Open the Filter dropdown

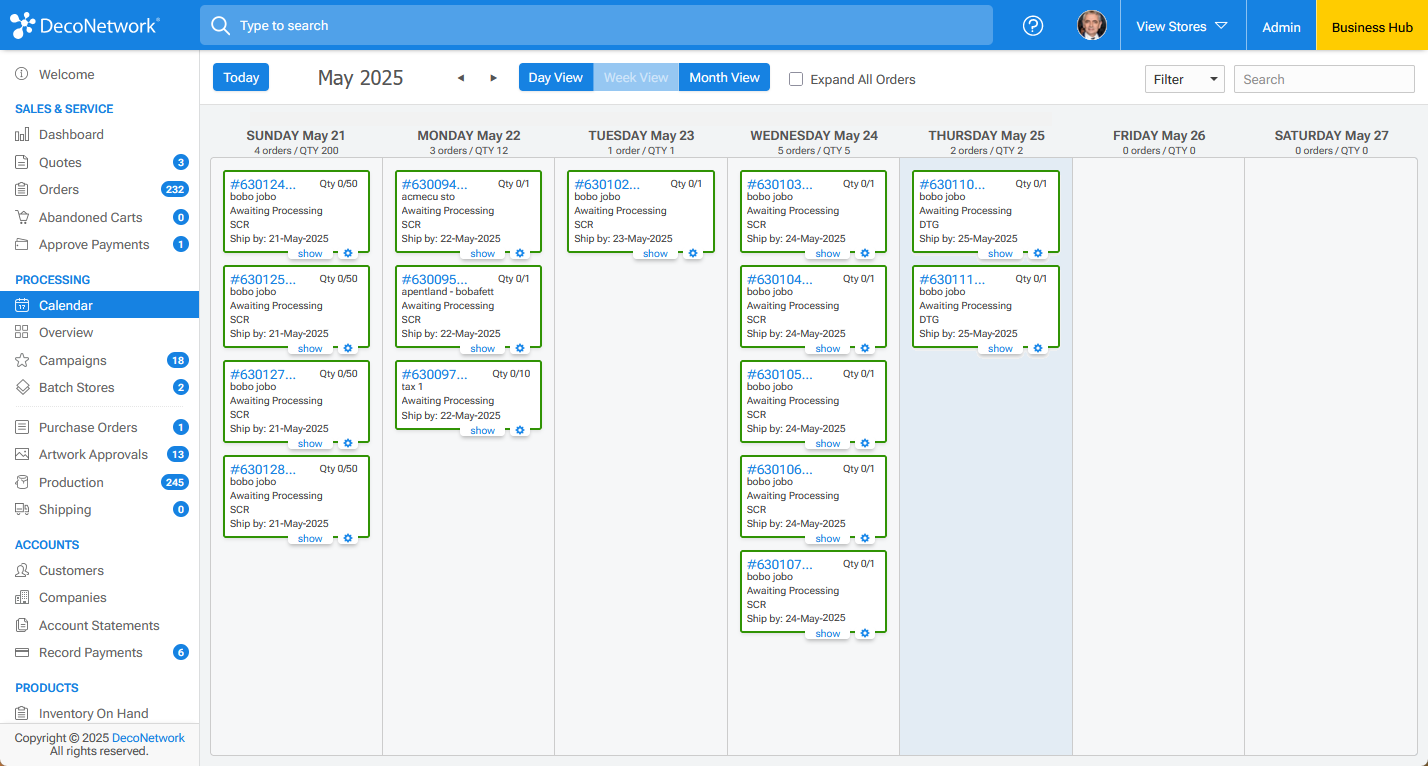(1184, 78)
